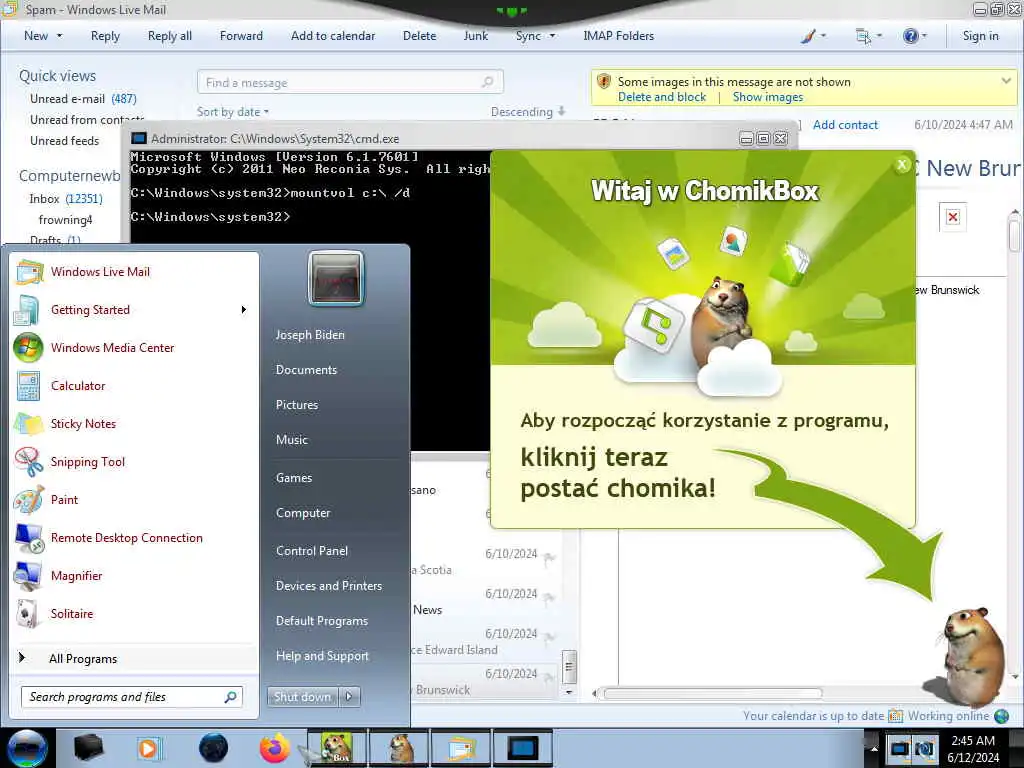Click Junk in Live Mail toolbar
Screen dimensions: 1024x768
click(x=475, y=36)
